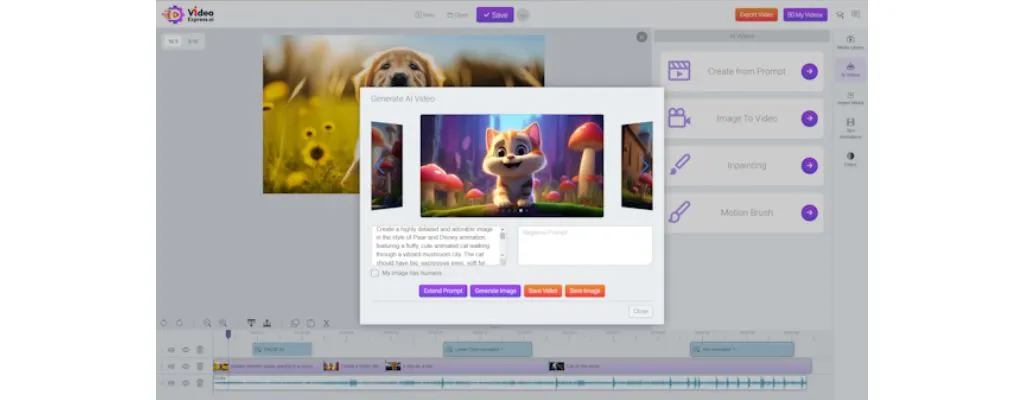Click the arrow button for Image To Video

[809, 118]
